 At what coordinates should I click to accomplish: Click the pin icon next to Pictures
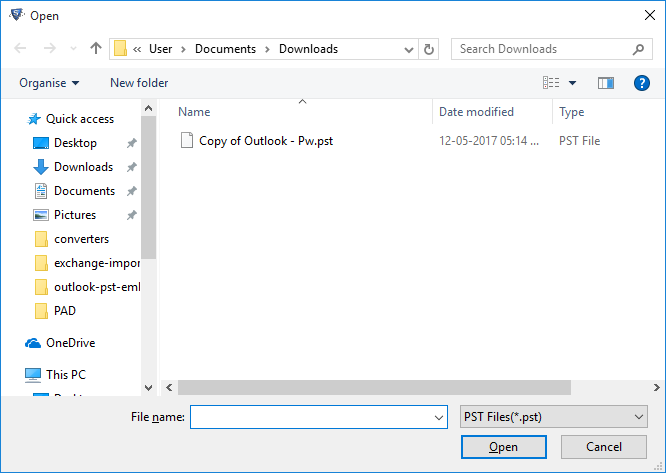coord(131,215)
